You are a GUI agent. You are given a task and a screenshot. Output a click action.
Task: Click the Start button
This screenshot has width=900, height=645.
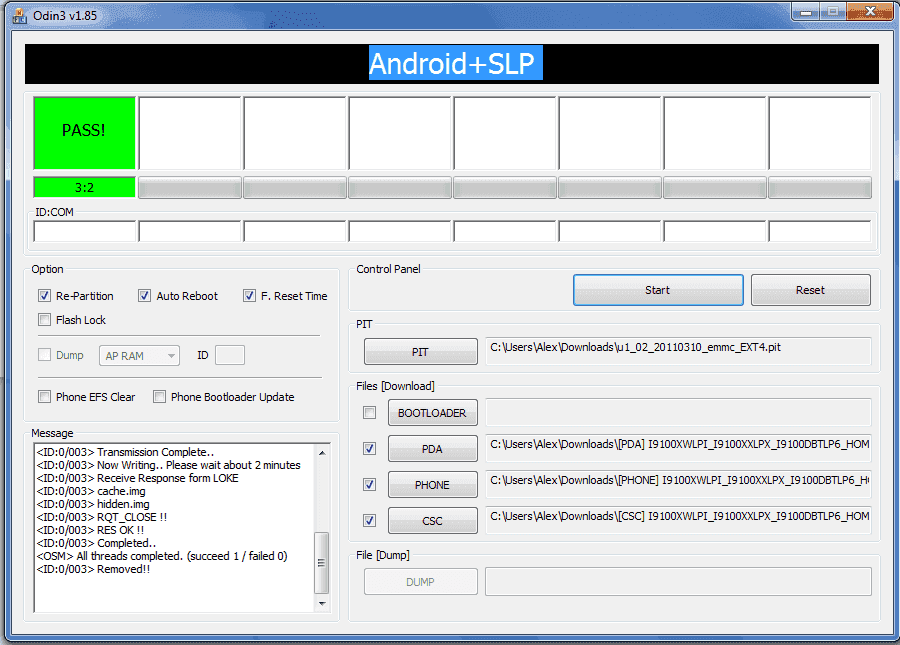point(658,290)
